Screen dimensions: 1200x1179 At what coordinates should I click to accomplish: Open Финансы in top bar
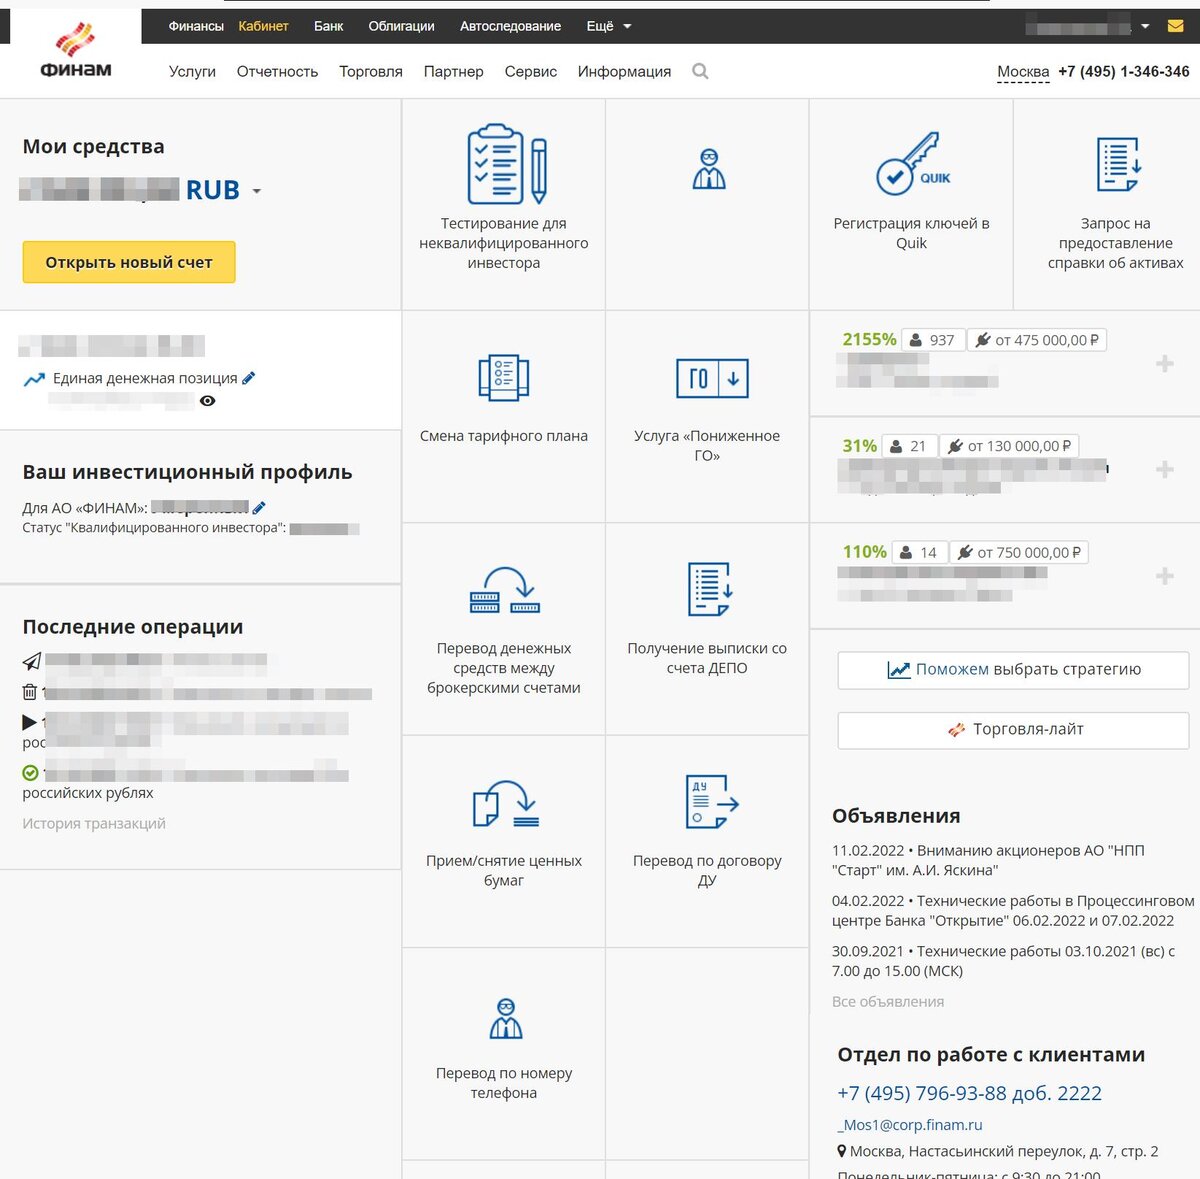(x=196, y=26)
